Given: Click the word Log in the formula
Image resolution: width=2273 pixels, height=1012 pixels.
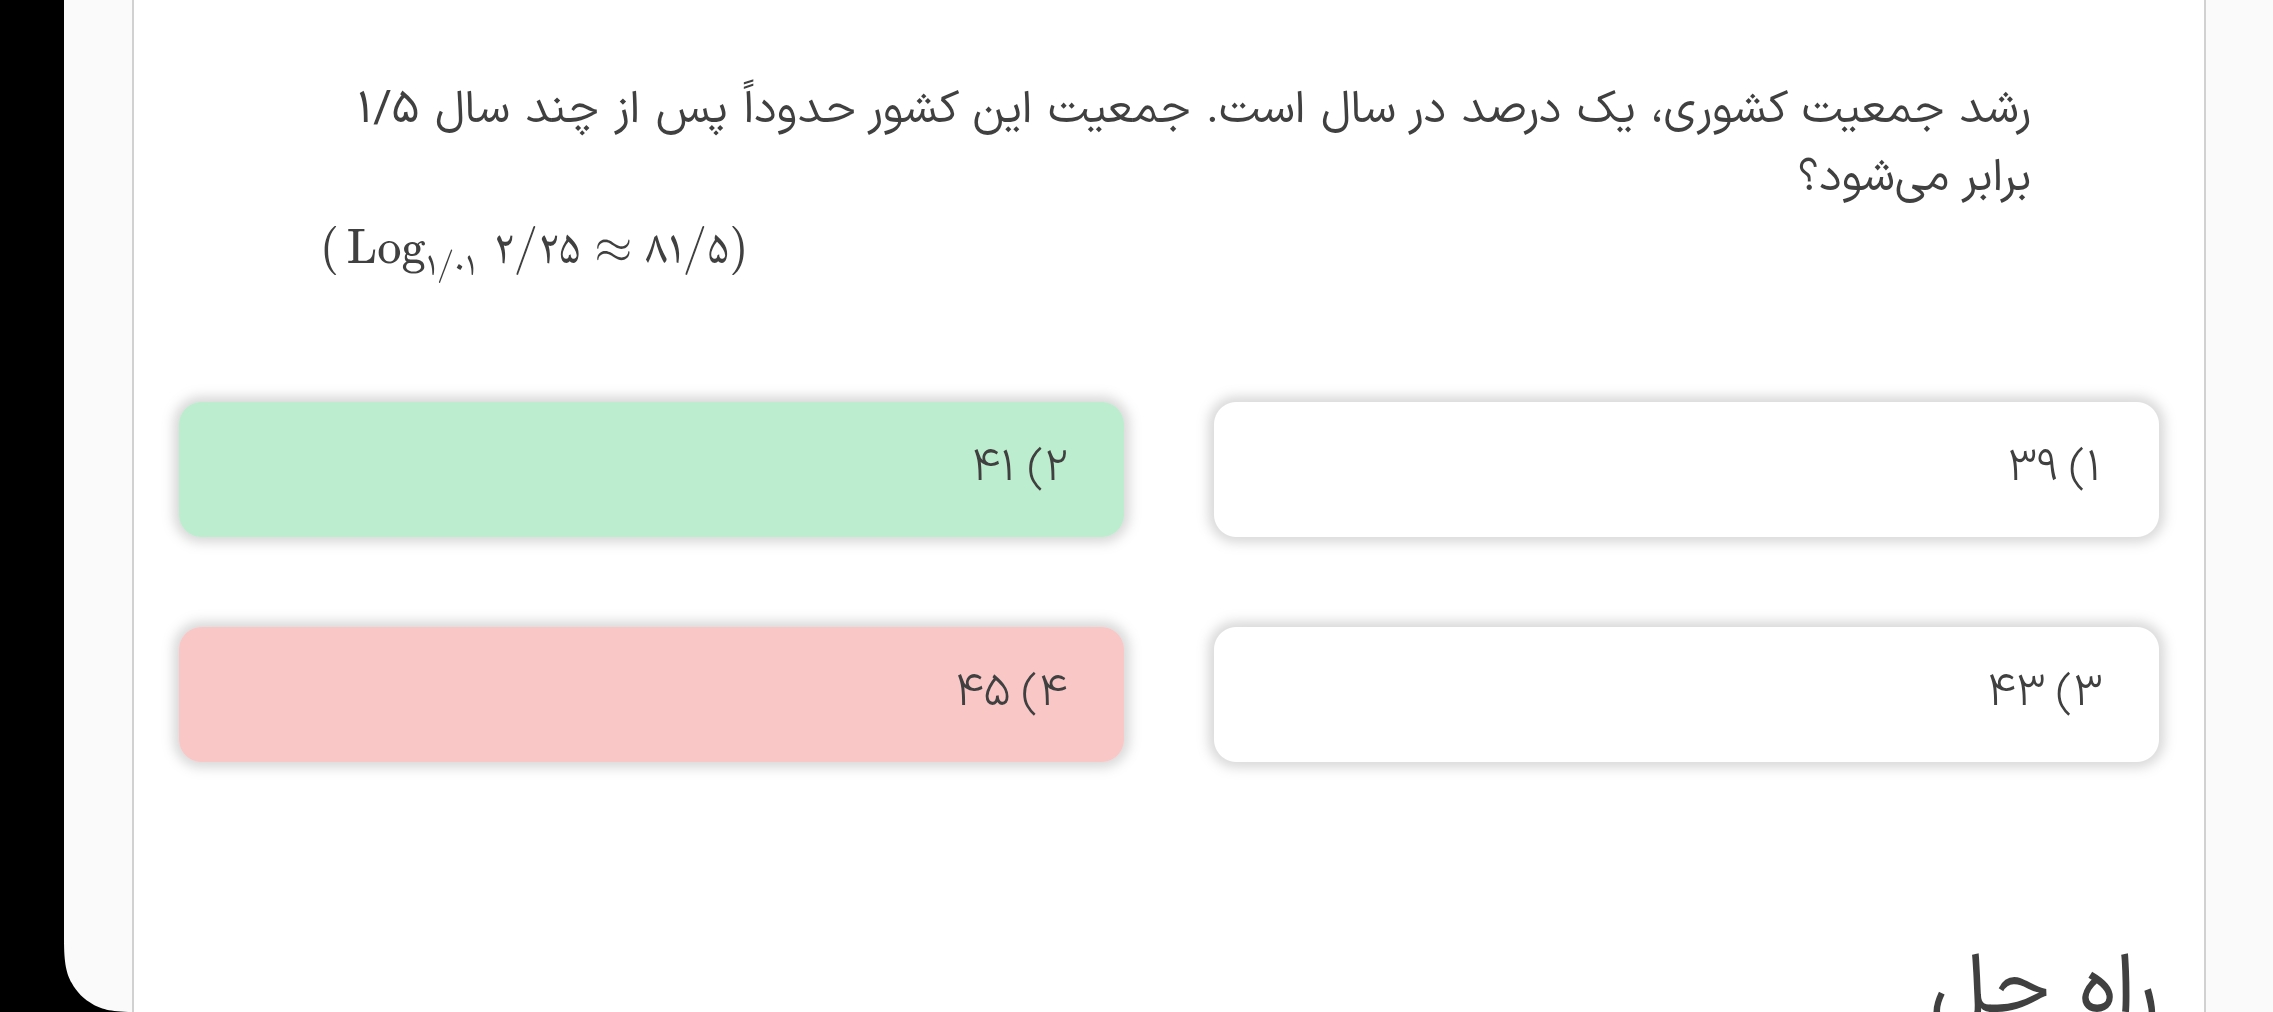Looking at the screenshot, I should pyautogui.click(x=385, y=248).
